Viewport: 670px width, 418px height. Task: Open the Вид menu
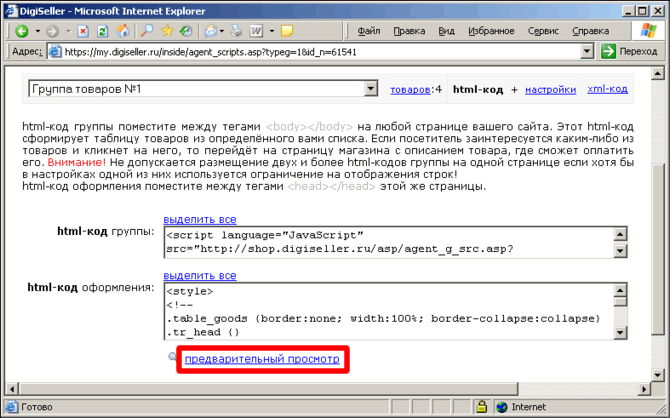[447, 31]
